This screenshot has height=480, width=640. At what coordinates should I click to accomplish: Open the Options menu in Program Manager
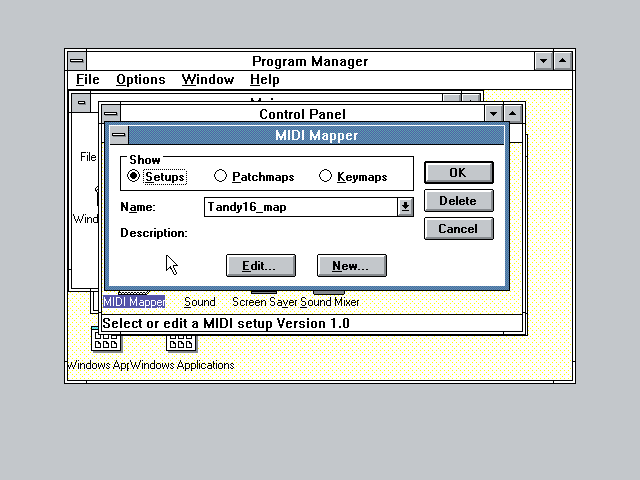pos(141,80)
